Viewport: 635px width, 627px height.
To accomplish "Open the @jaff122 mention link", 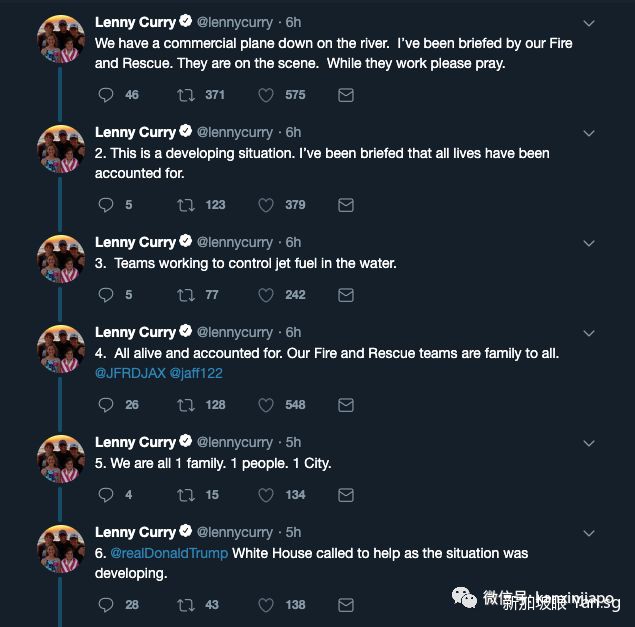I will [x=195, y=373].
